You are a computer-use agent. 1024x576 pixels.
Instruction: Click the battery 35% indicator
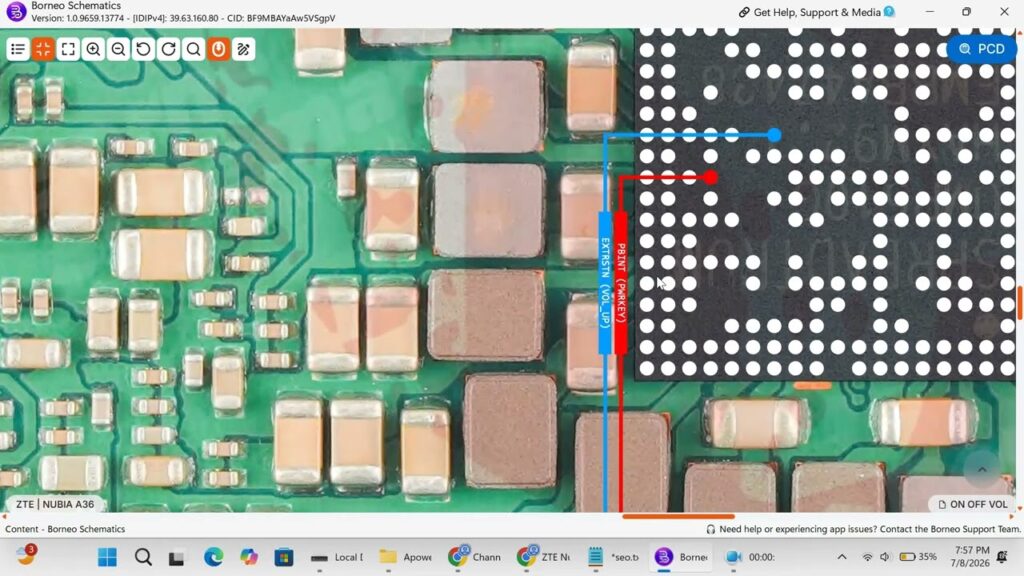click(x=918, y=557)
